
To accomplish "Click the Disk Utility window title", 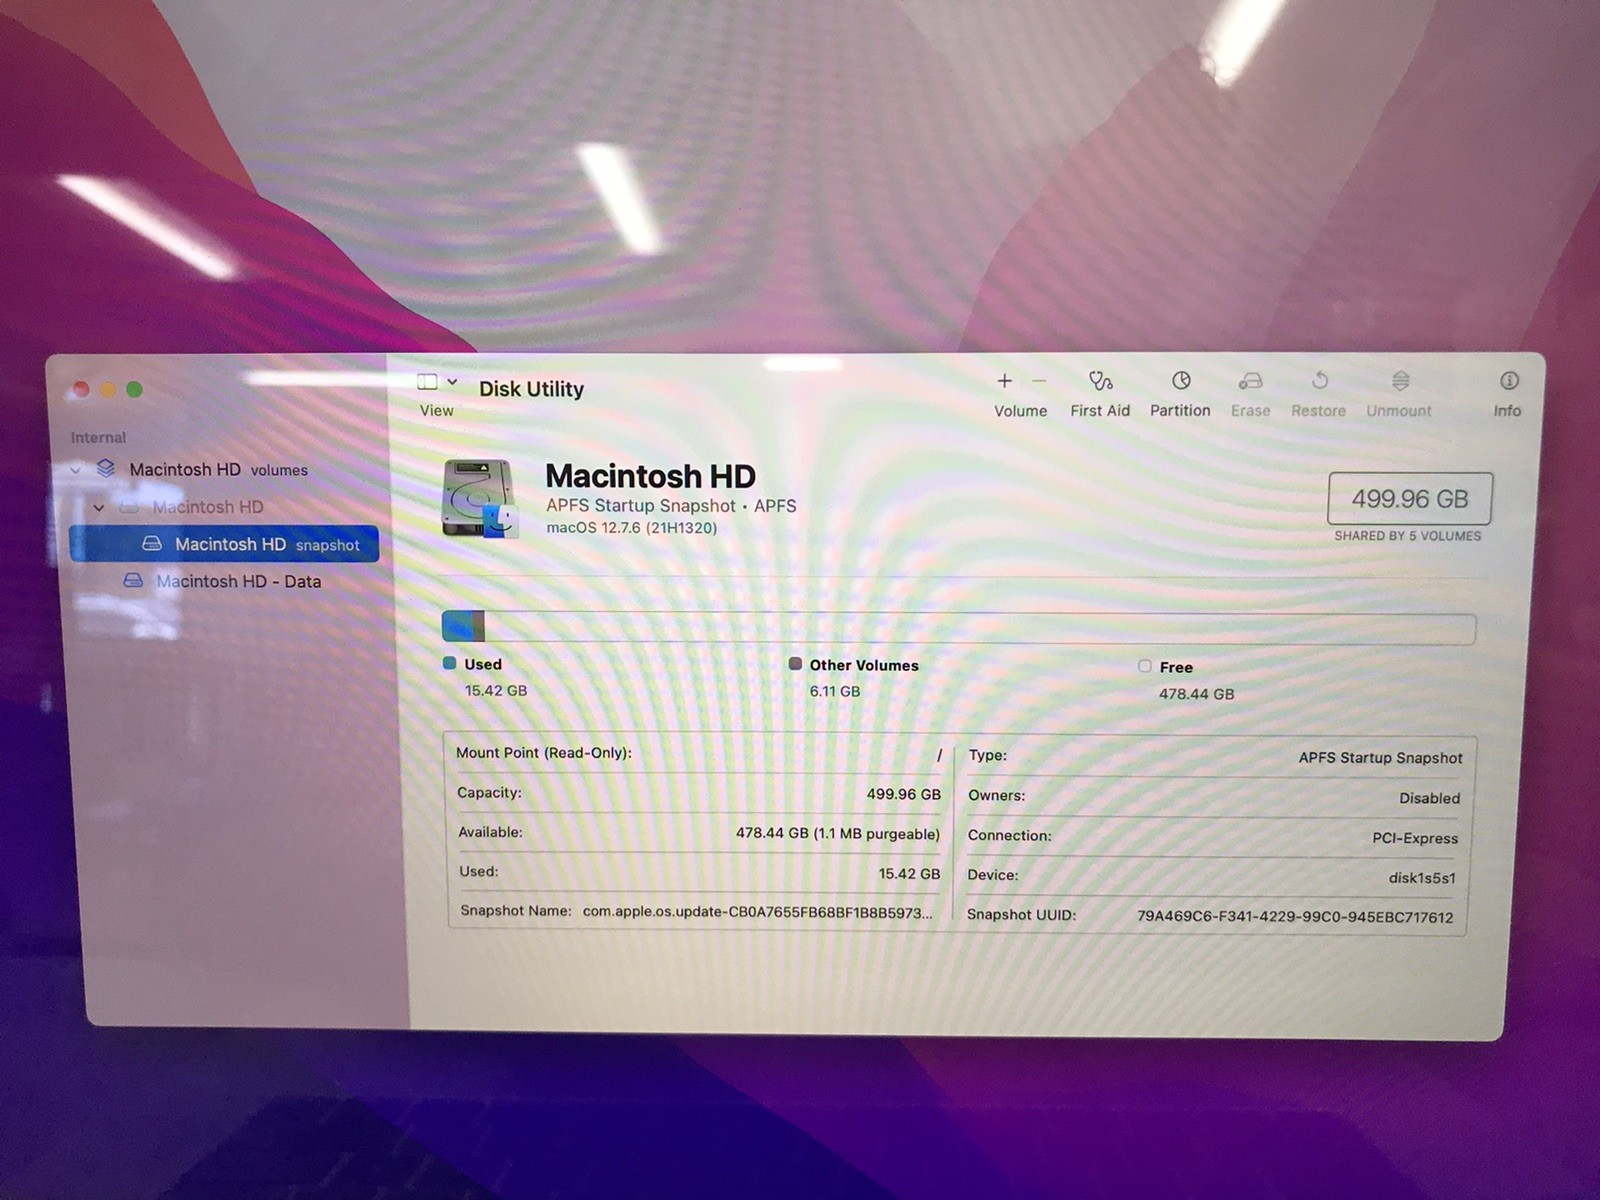I will (531, 389).
